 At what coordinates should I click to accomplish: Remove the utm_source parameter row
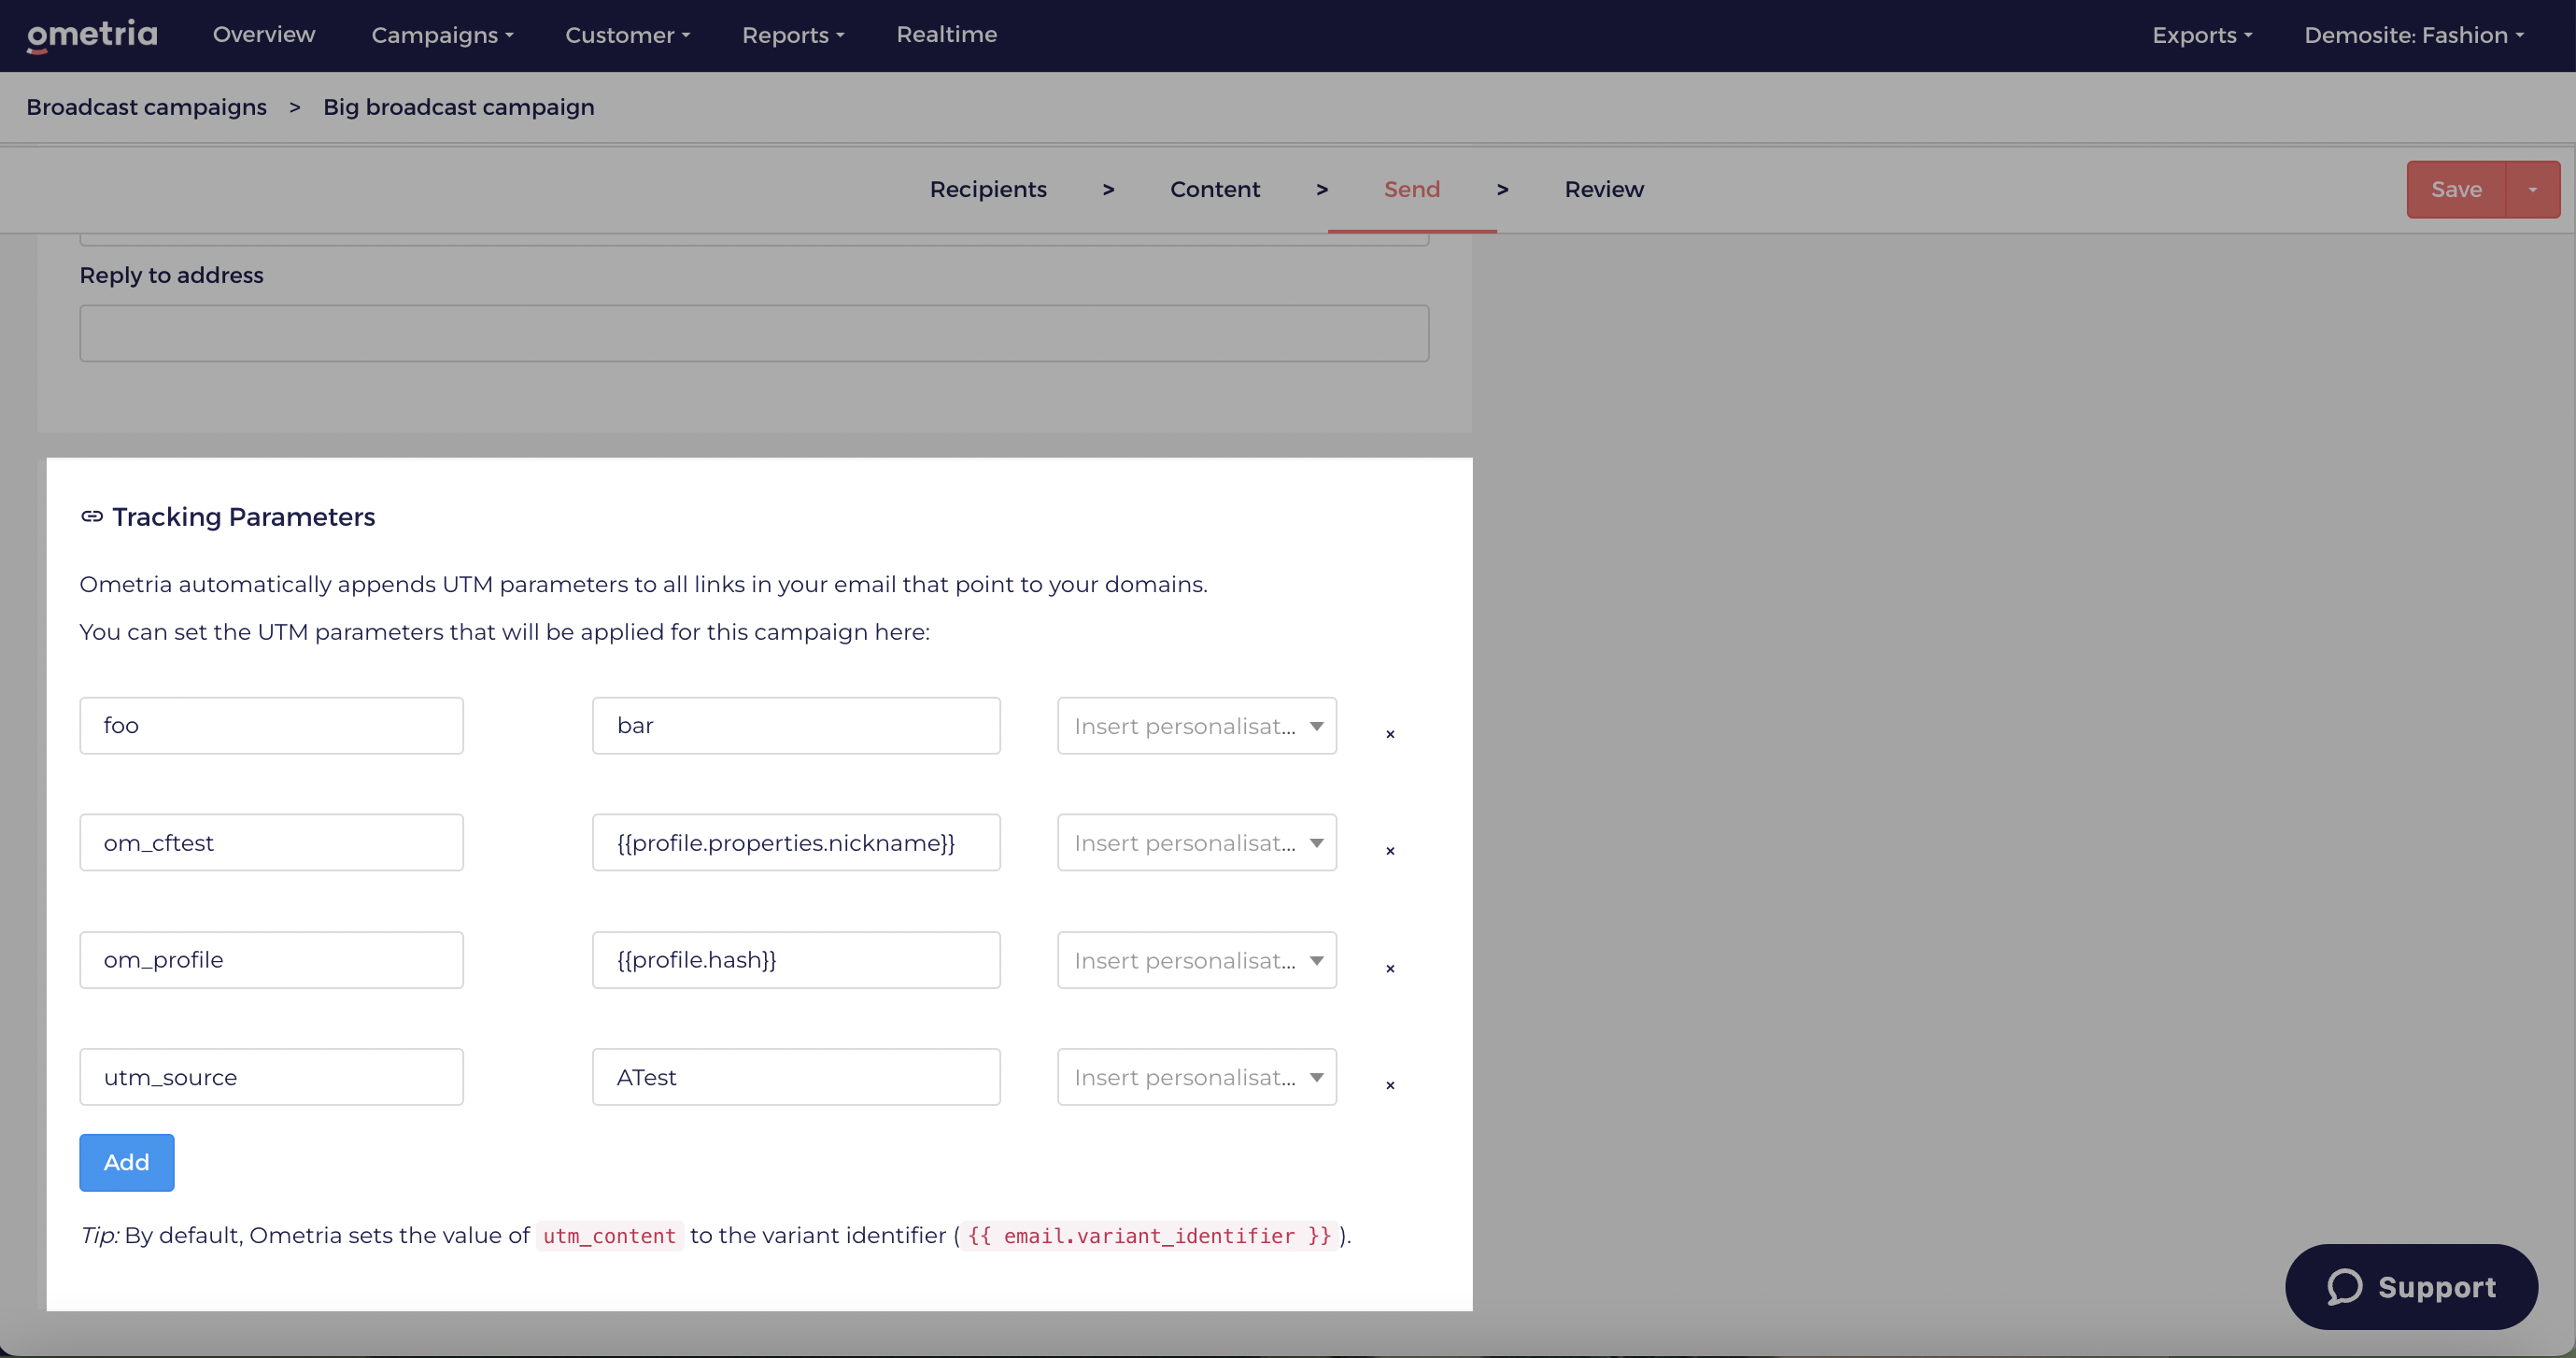click(x=1390, y=1085)
